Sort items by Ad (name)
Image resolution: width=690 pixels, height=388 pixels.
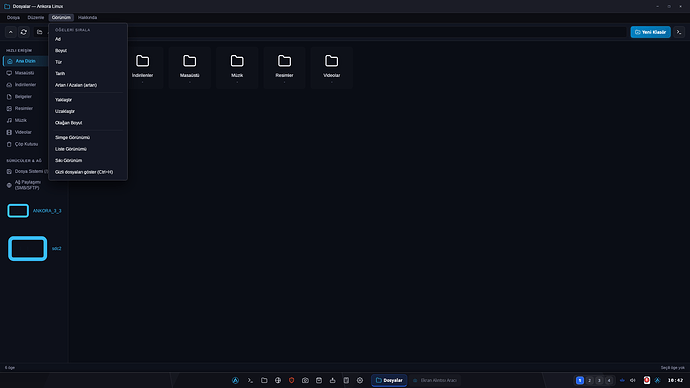tap(88, 39)
